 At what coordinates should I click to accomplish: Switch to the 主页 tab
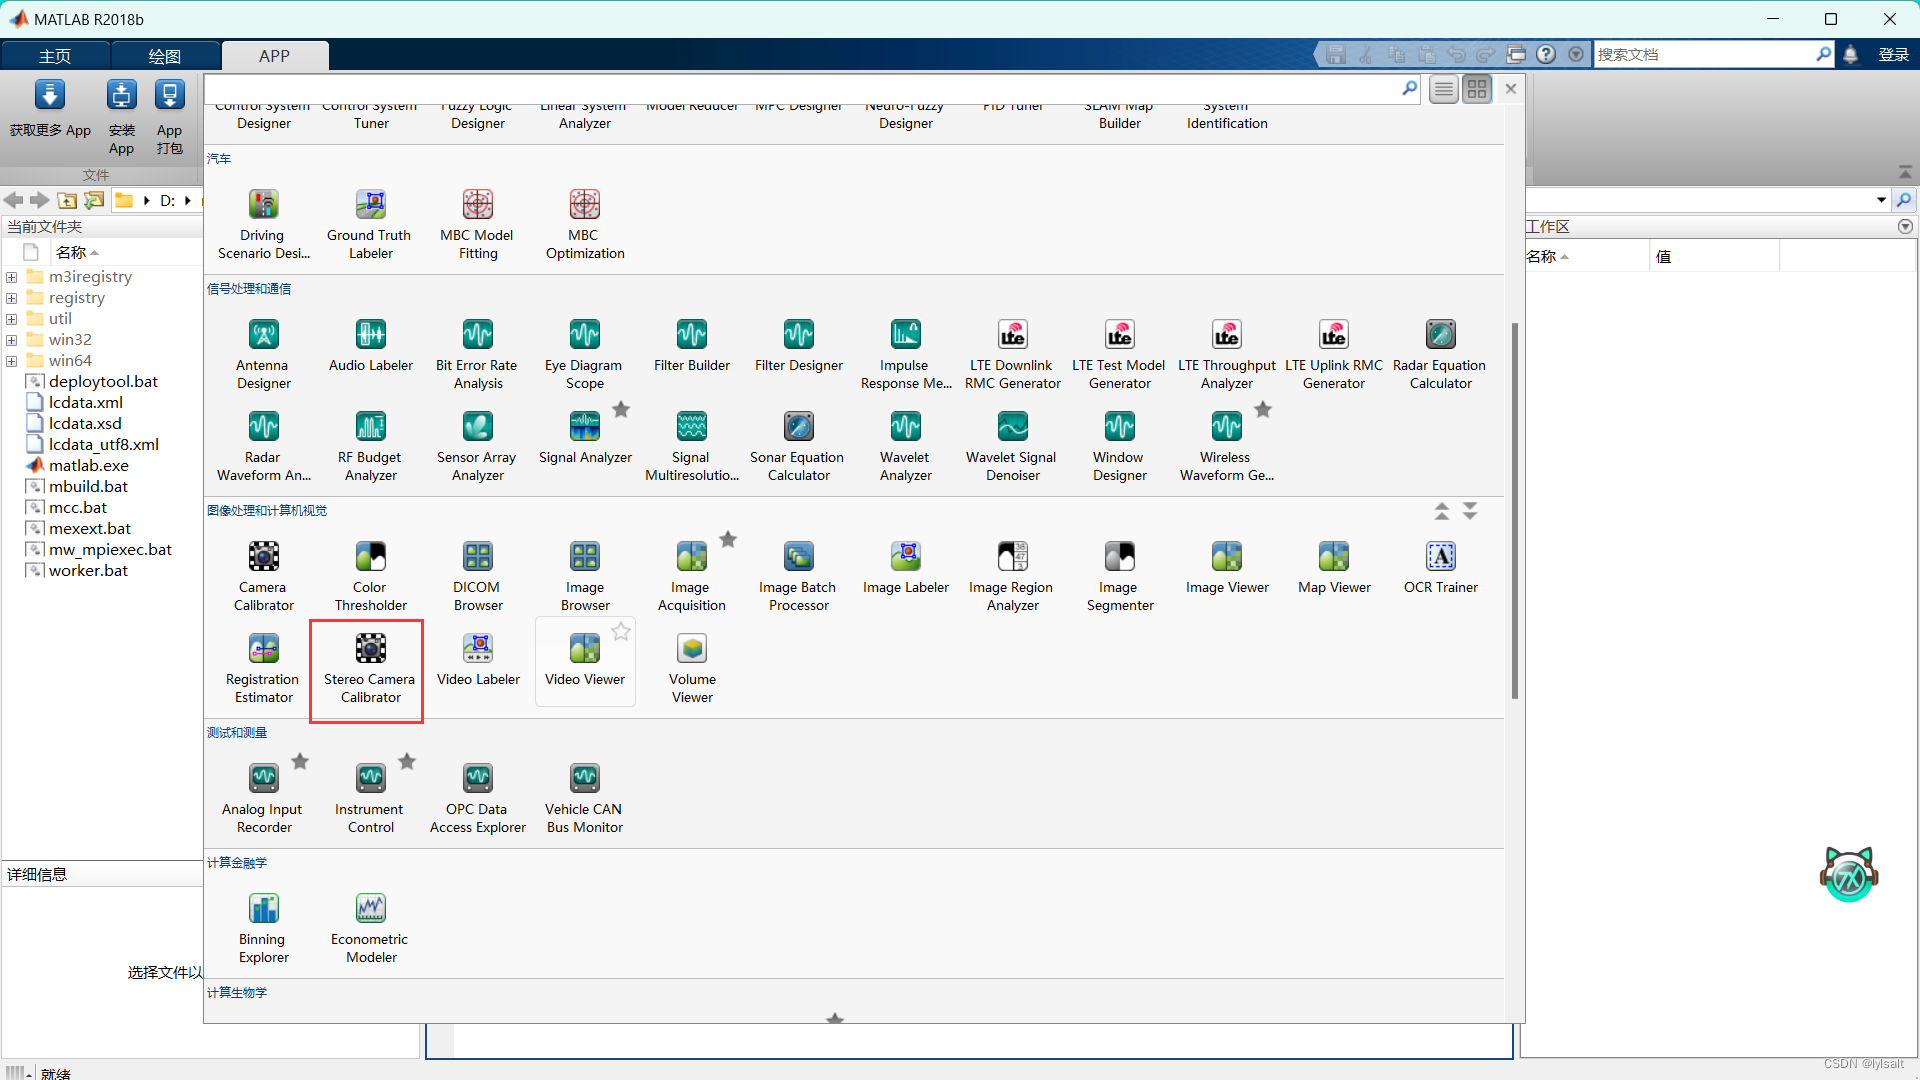pos(55,56)
